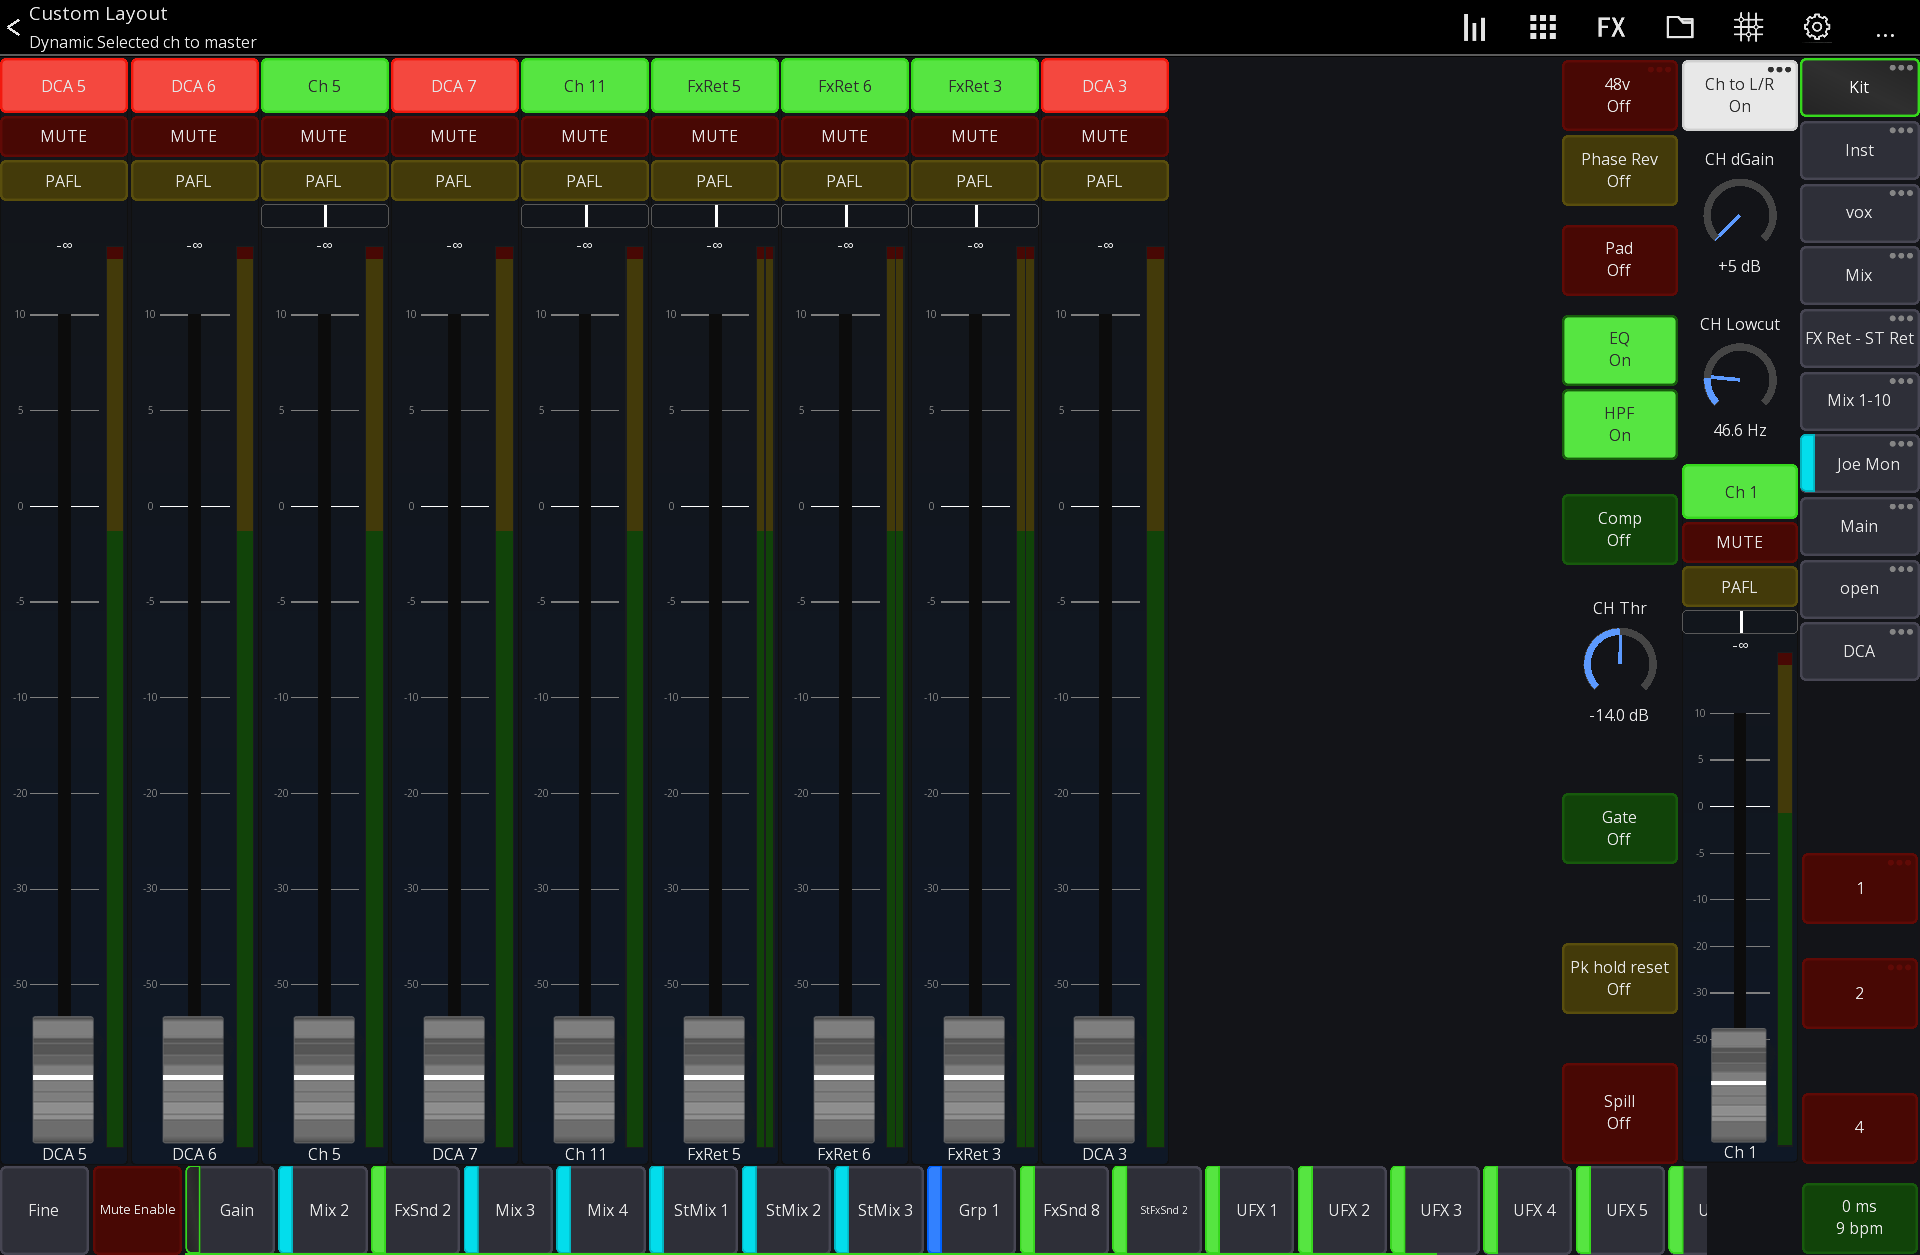1920x1255 pixels.
Task: Enable the Gate switch
Action: [1619, 828]
